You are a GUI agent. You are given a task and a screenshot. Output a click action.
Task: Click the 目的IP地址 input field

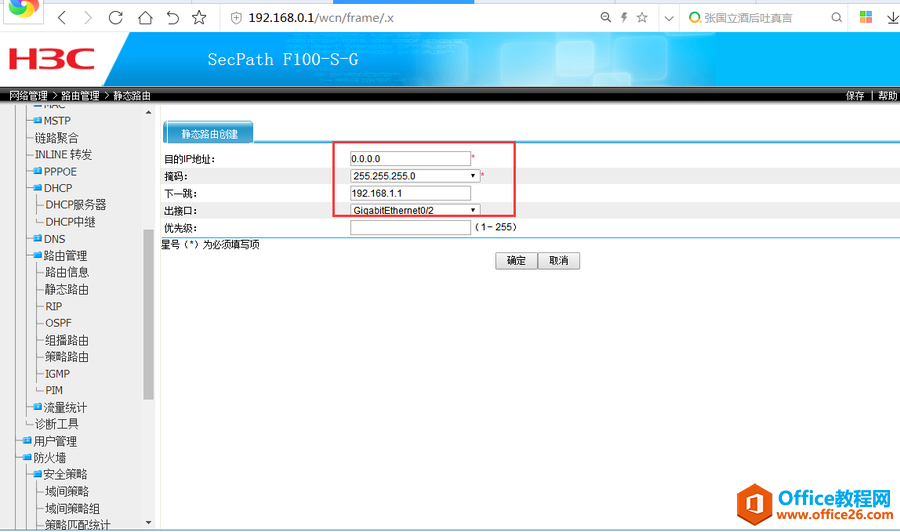tap(410, 159)
